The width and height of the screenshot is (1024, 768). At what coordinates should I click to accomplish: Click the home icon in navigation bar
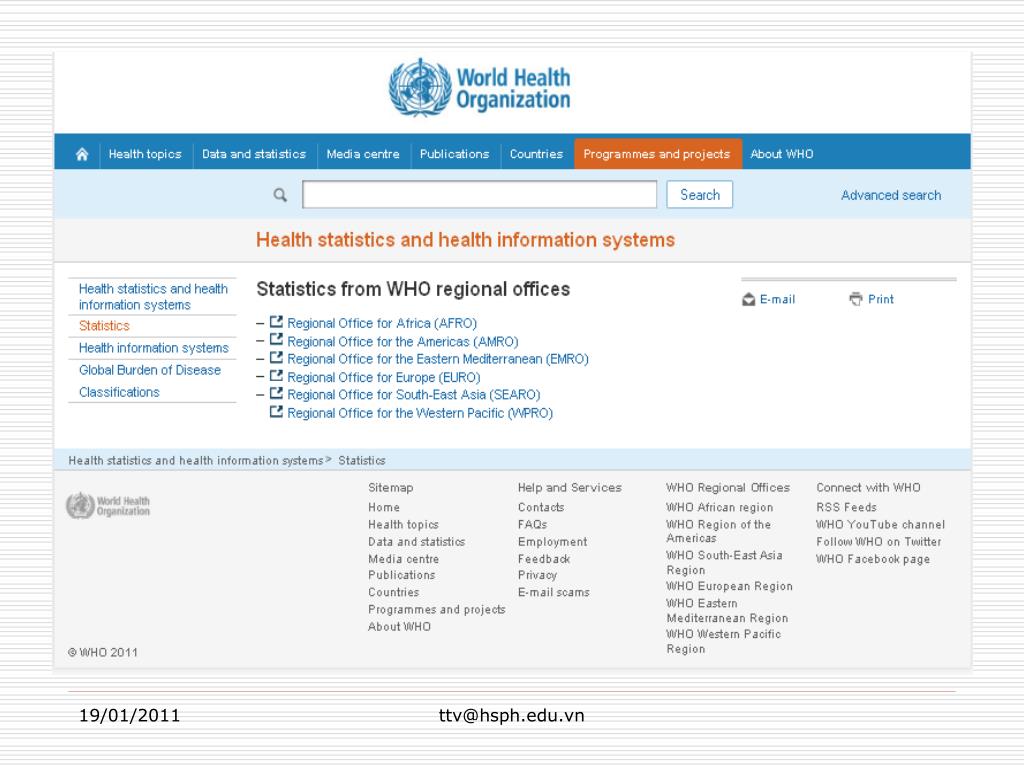pos(82,154)
